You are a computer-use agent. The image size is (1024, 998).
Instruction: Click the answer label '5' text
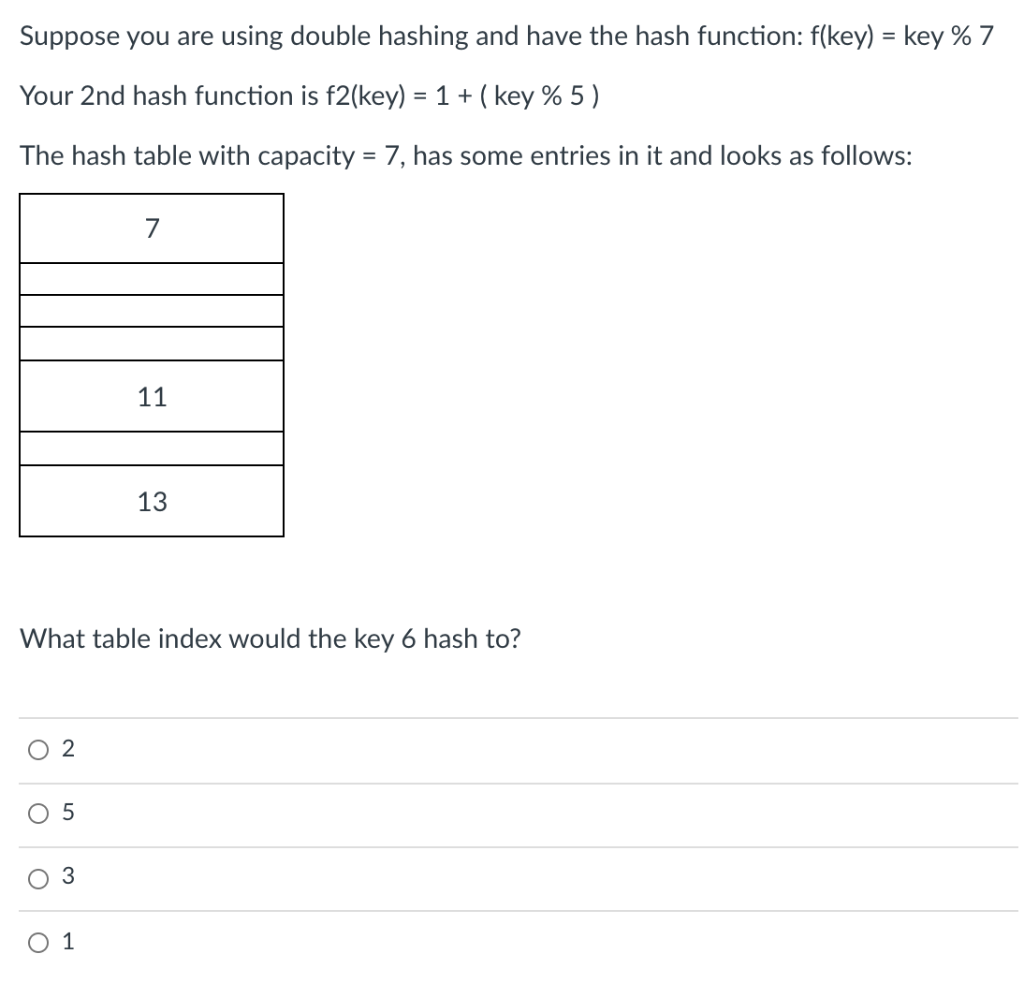pos(68,812)
